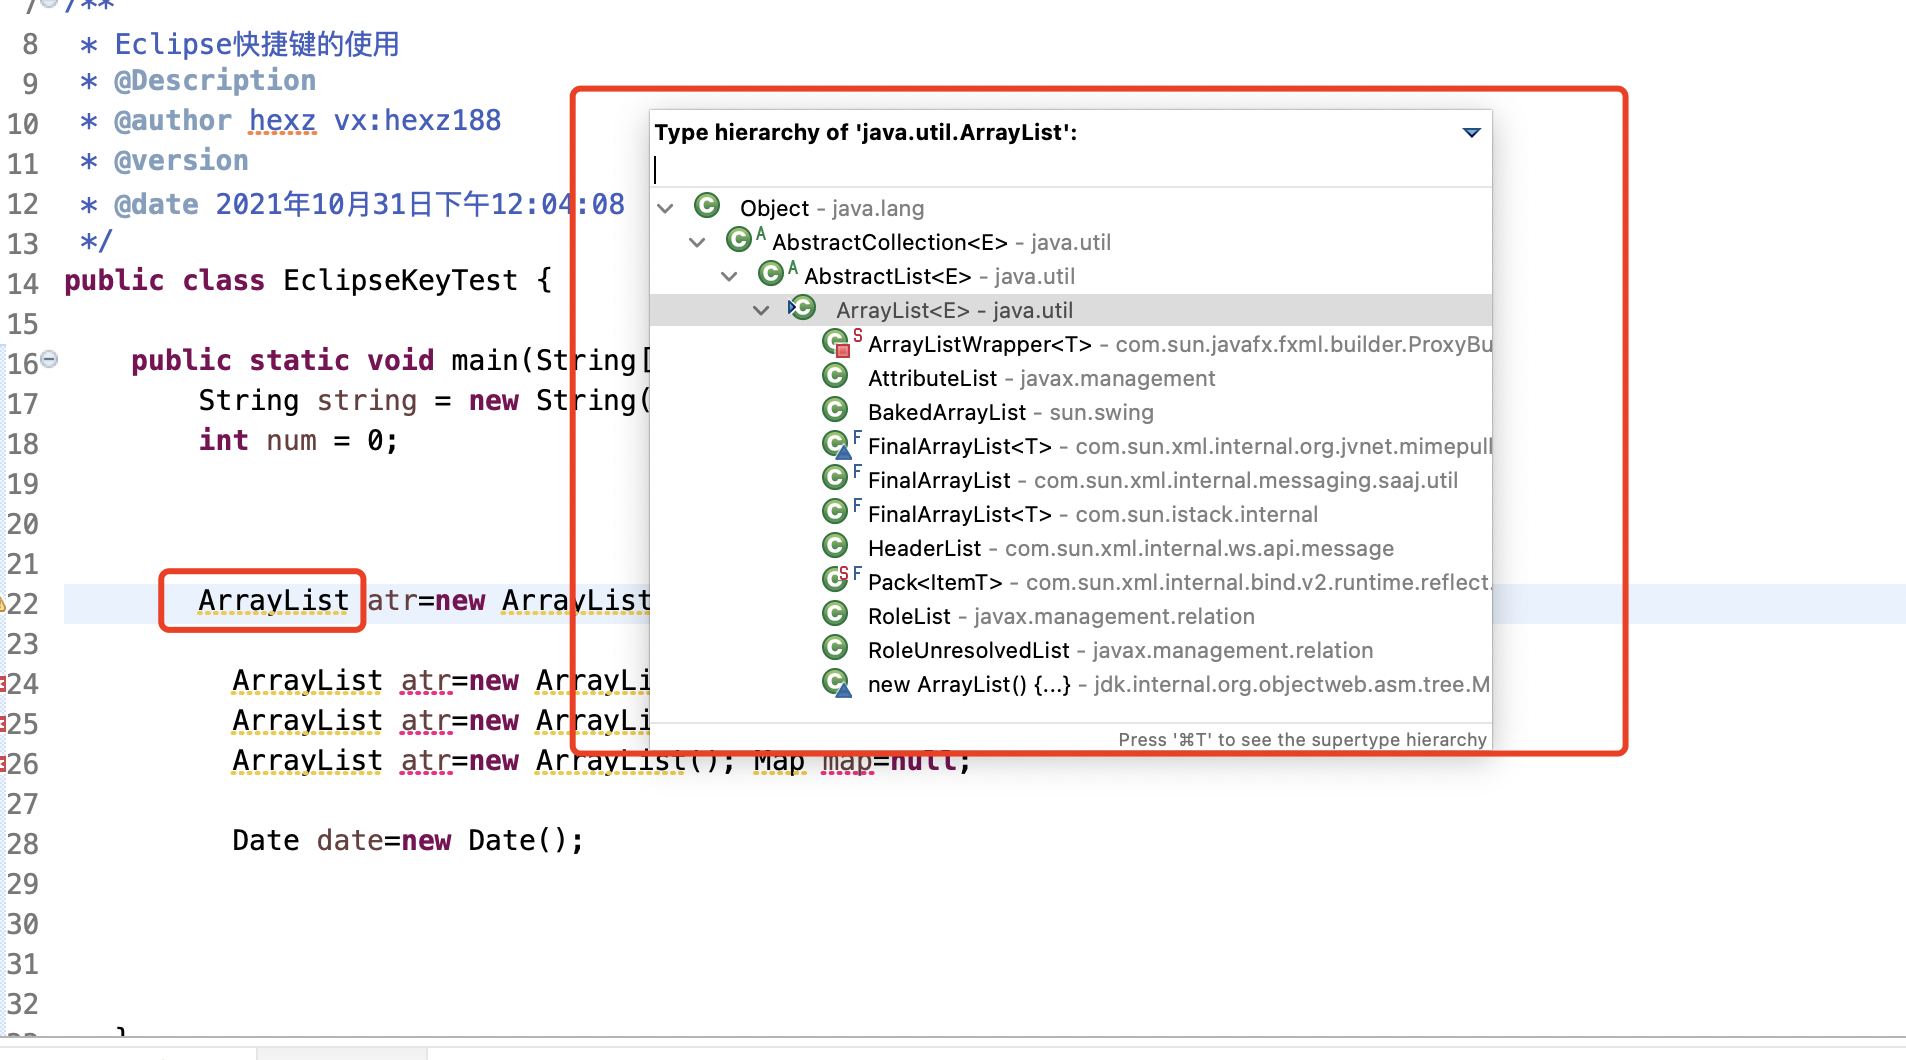Click ArrayList type on line 22
The height and width of the screenshot is (1060, 1906).
(273, 600)
